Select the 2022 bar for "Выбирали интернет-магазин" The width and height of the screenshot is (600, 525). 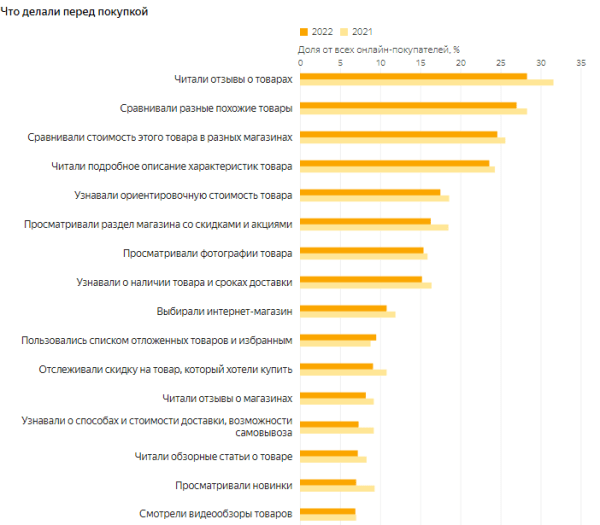[x=343, y=308]
